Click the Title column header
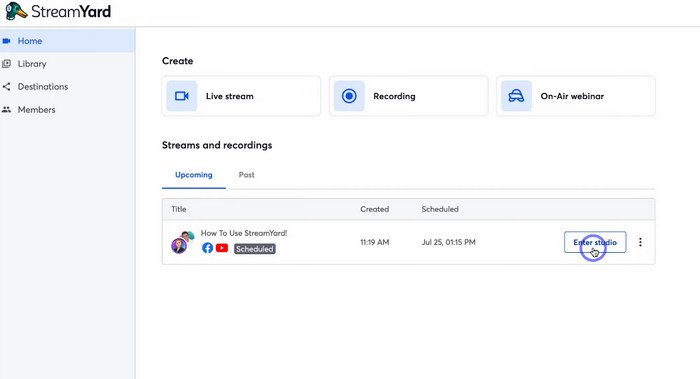Viewport: 700px width, 379px height. 179,209
